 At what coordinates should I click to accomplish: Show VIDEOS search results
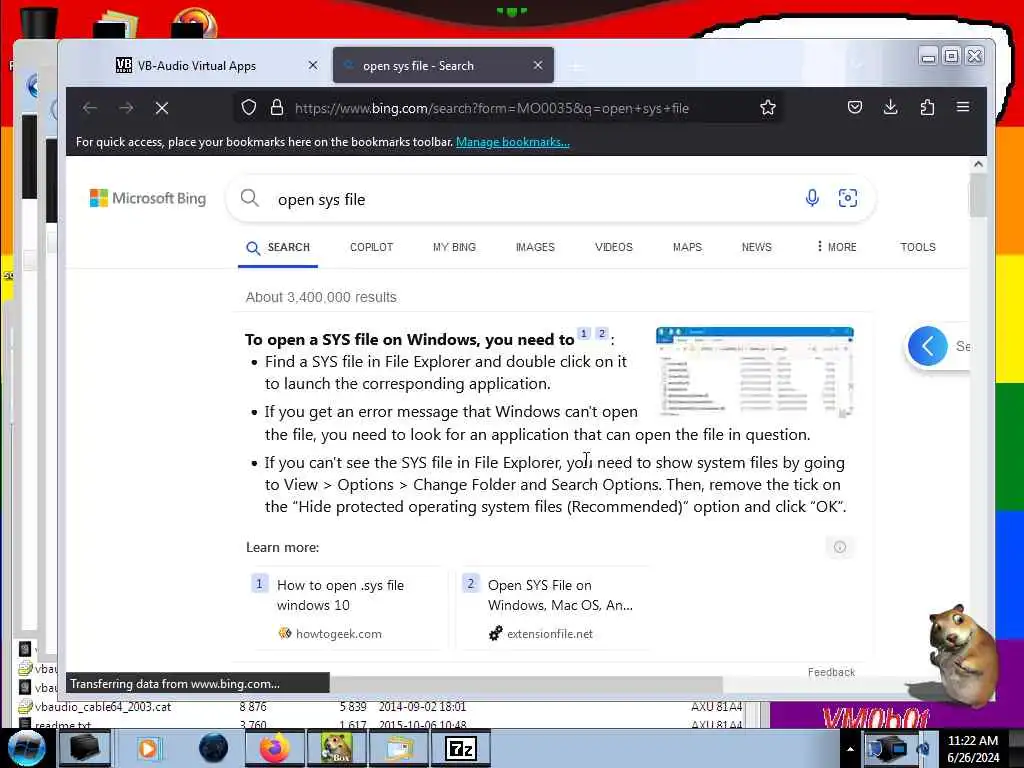coord(614,248)
